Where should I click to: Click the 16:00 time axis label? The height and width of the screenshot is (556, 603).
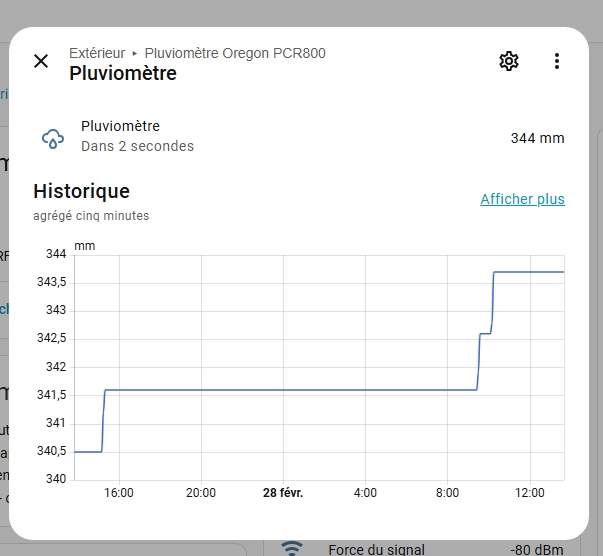[119, 493]
